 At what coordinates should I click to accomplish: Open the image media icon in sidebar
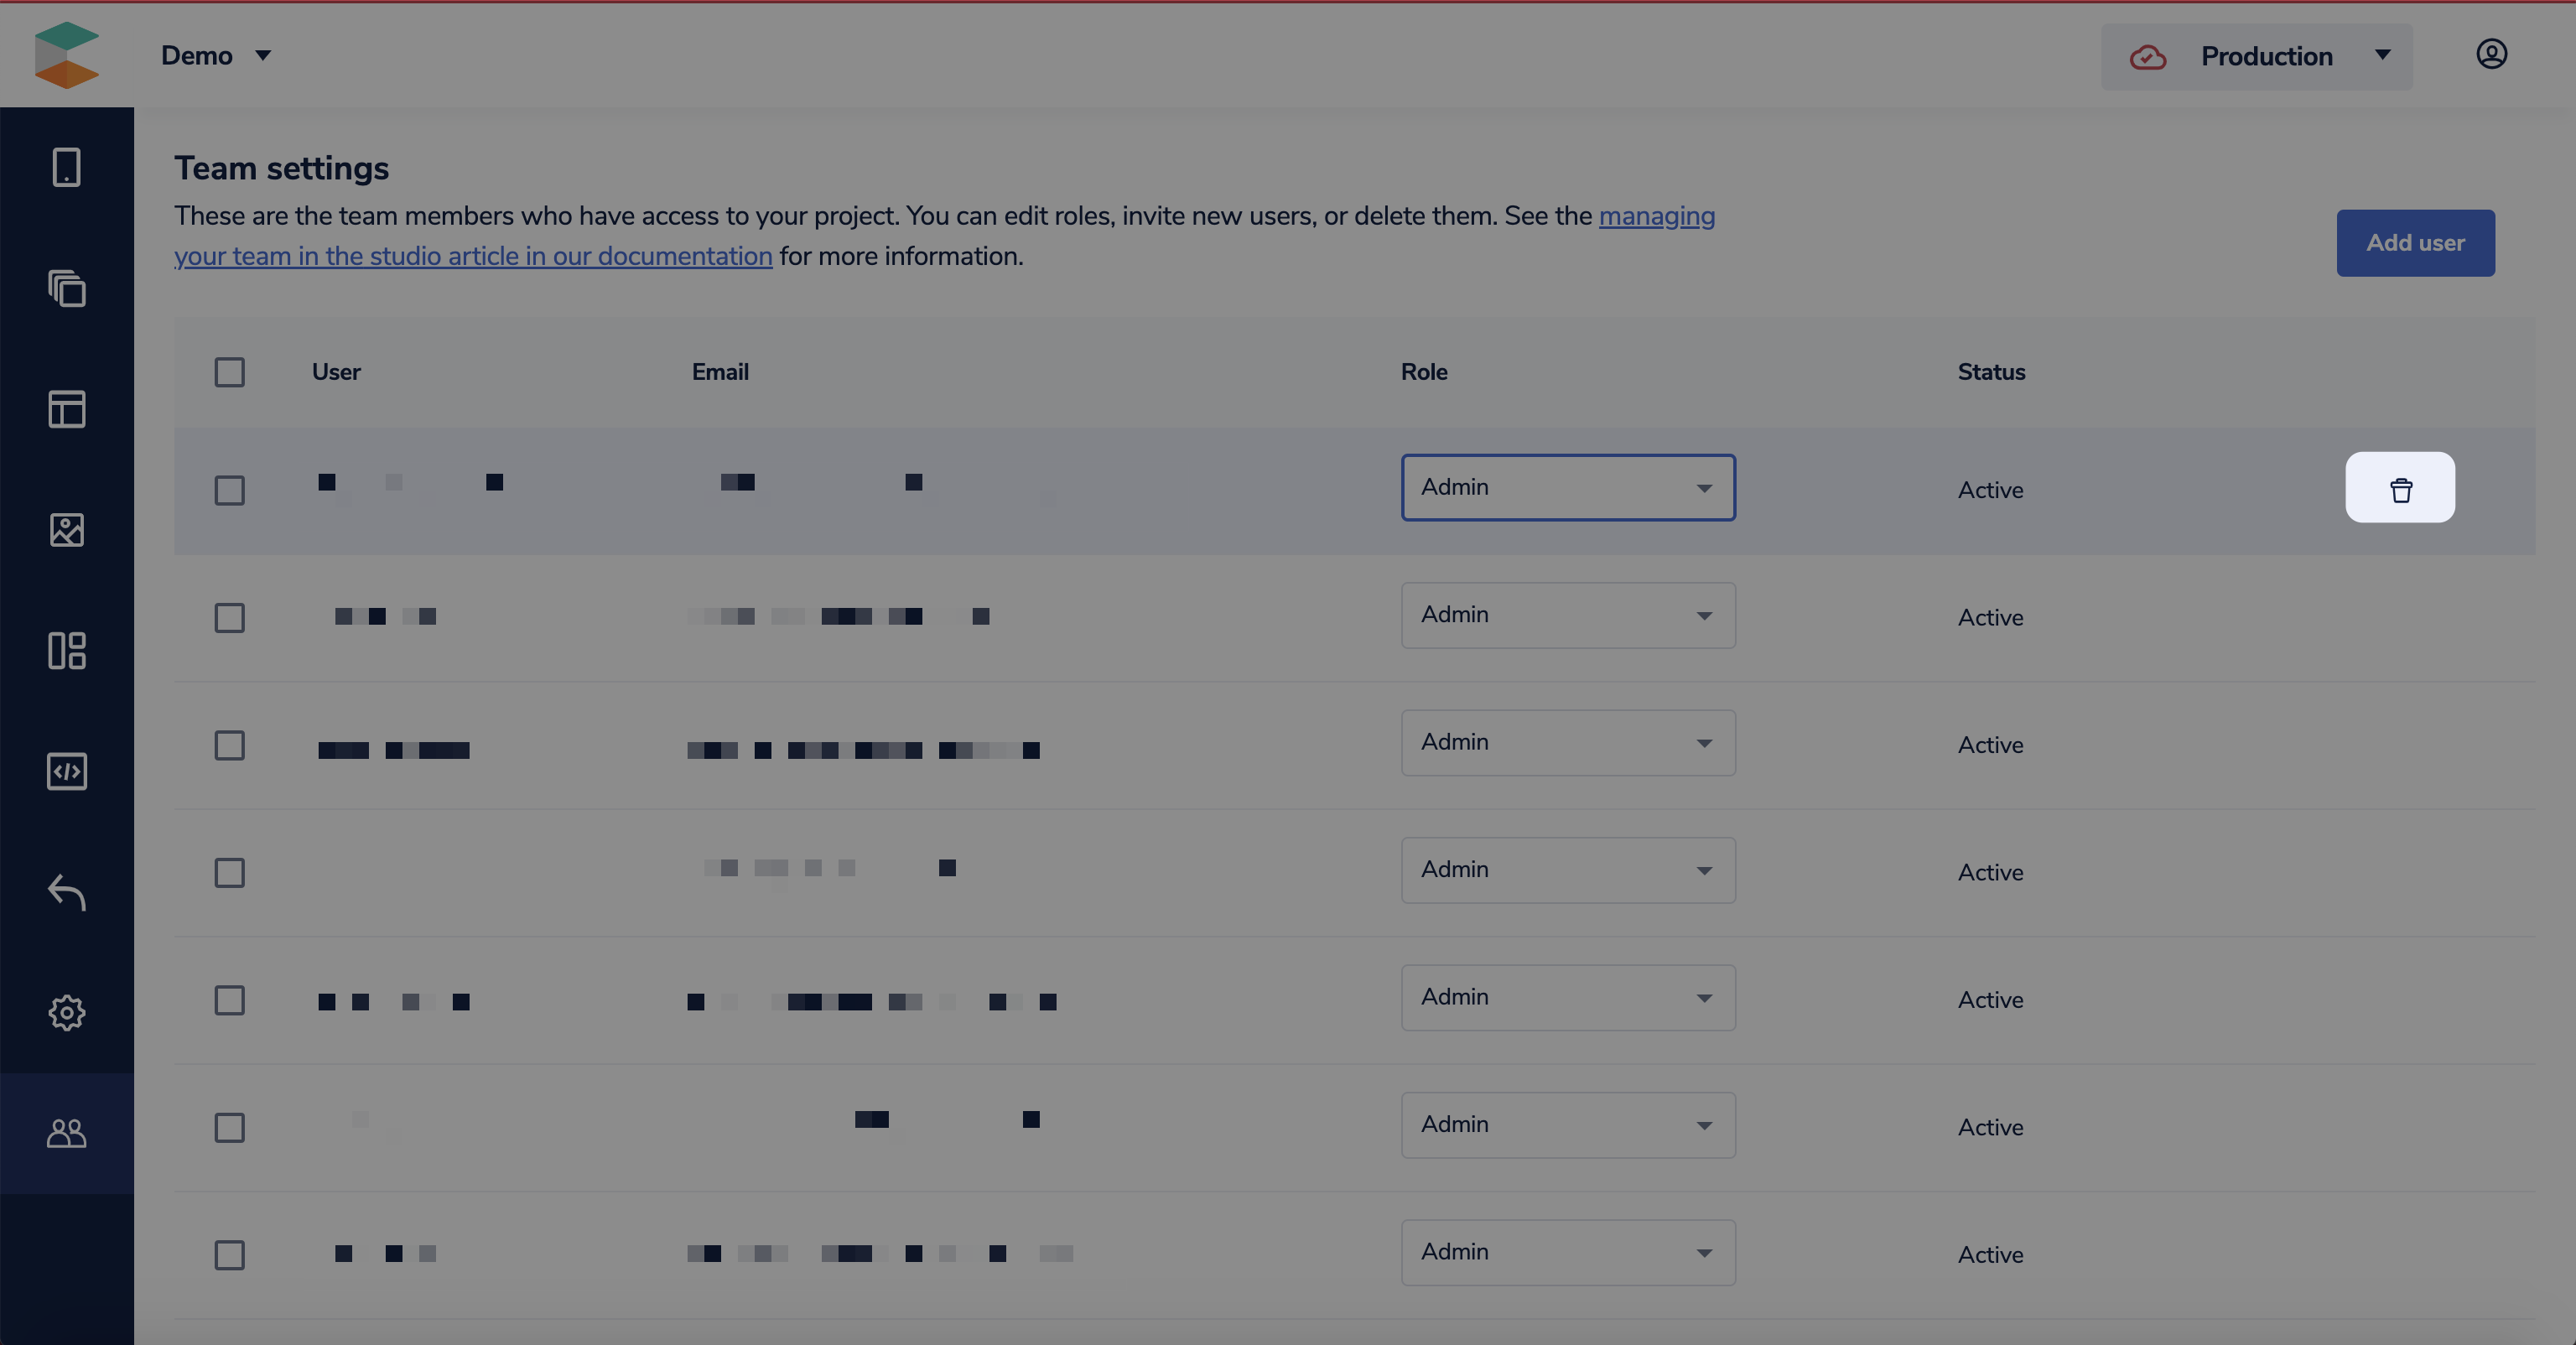[66, 530]
